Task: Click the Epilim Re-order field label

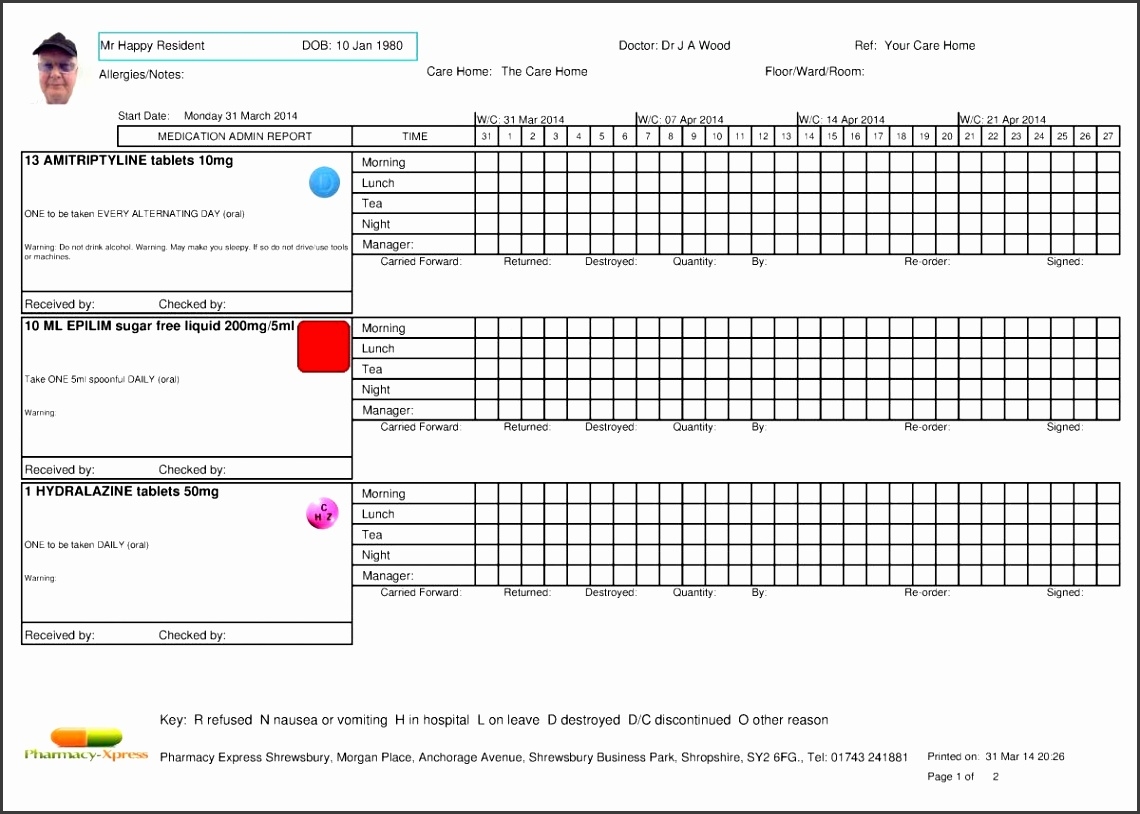Action: 927,427
